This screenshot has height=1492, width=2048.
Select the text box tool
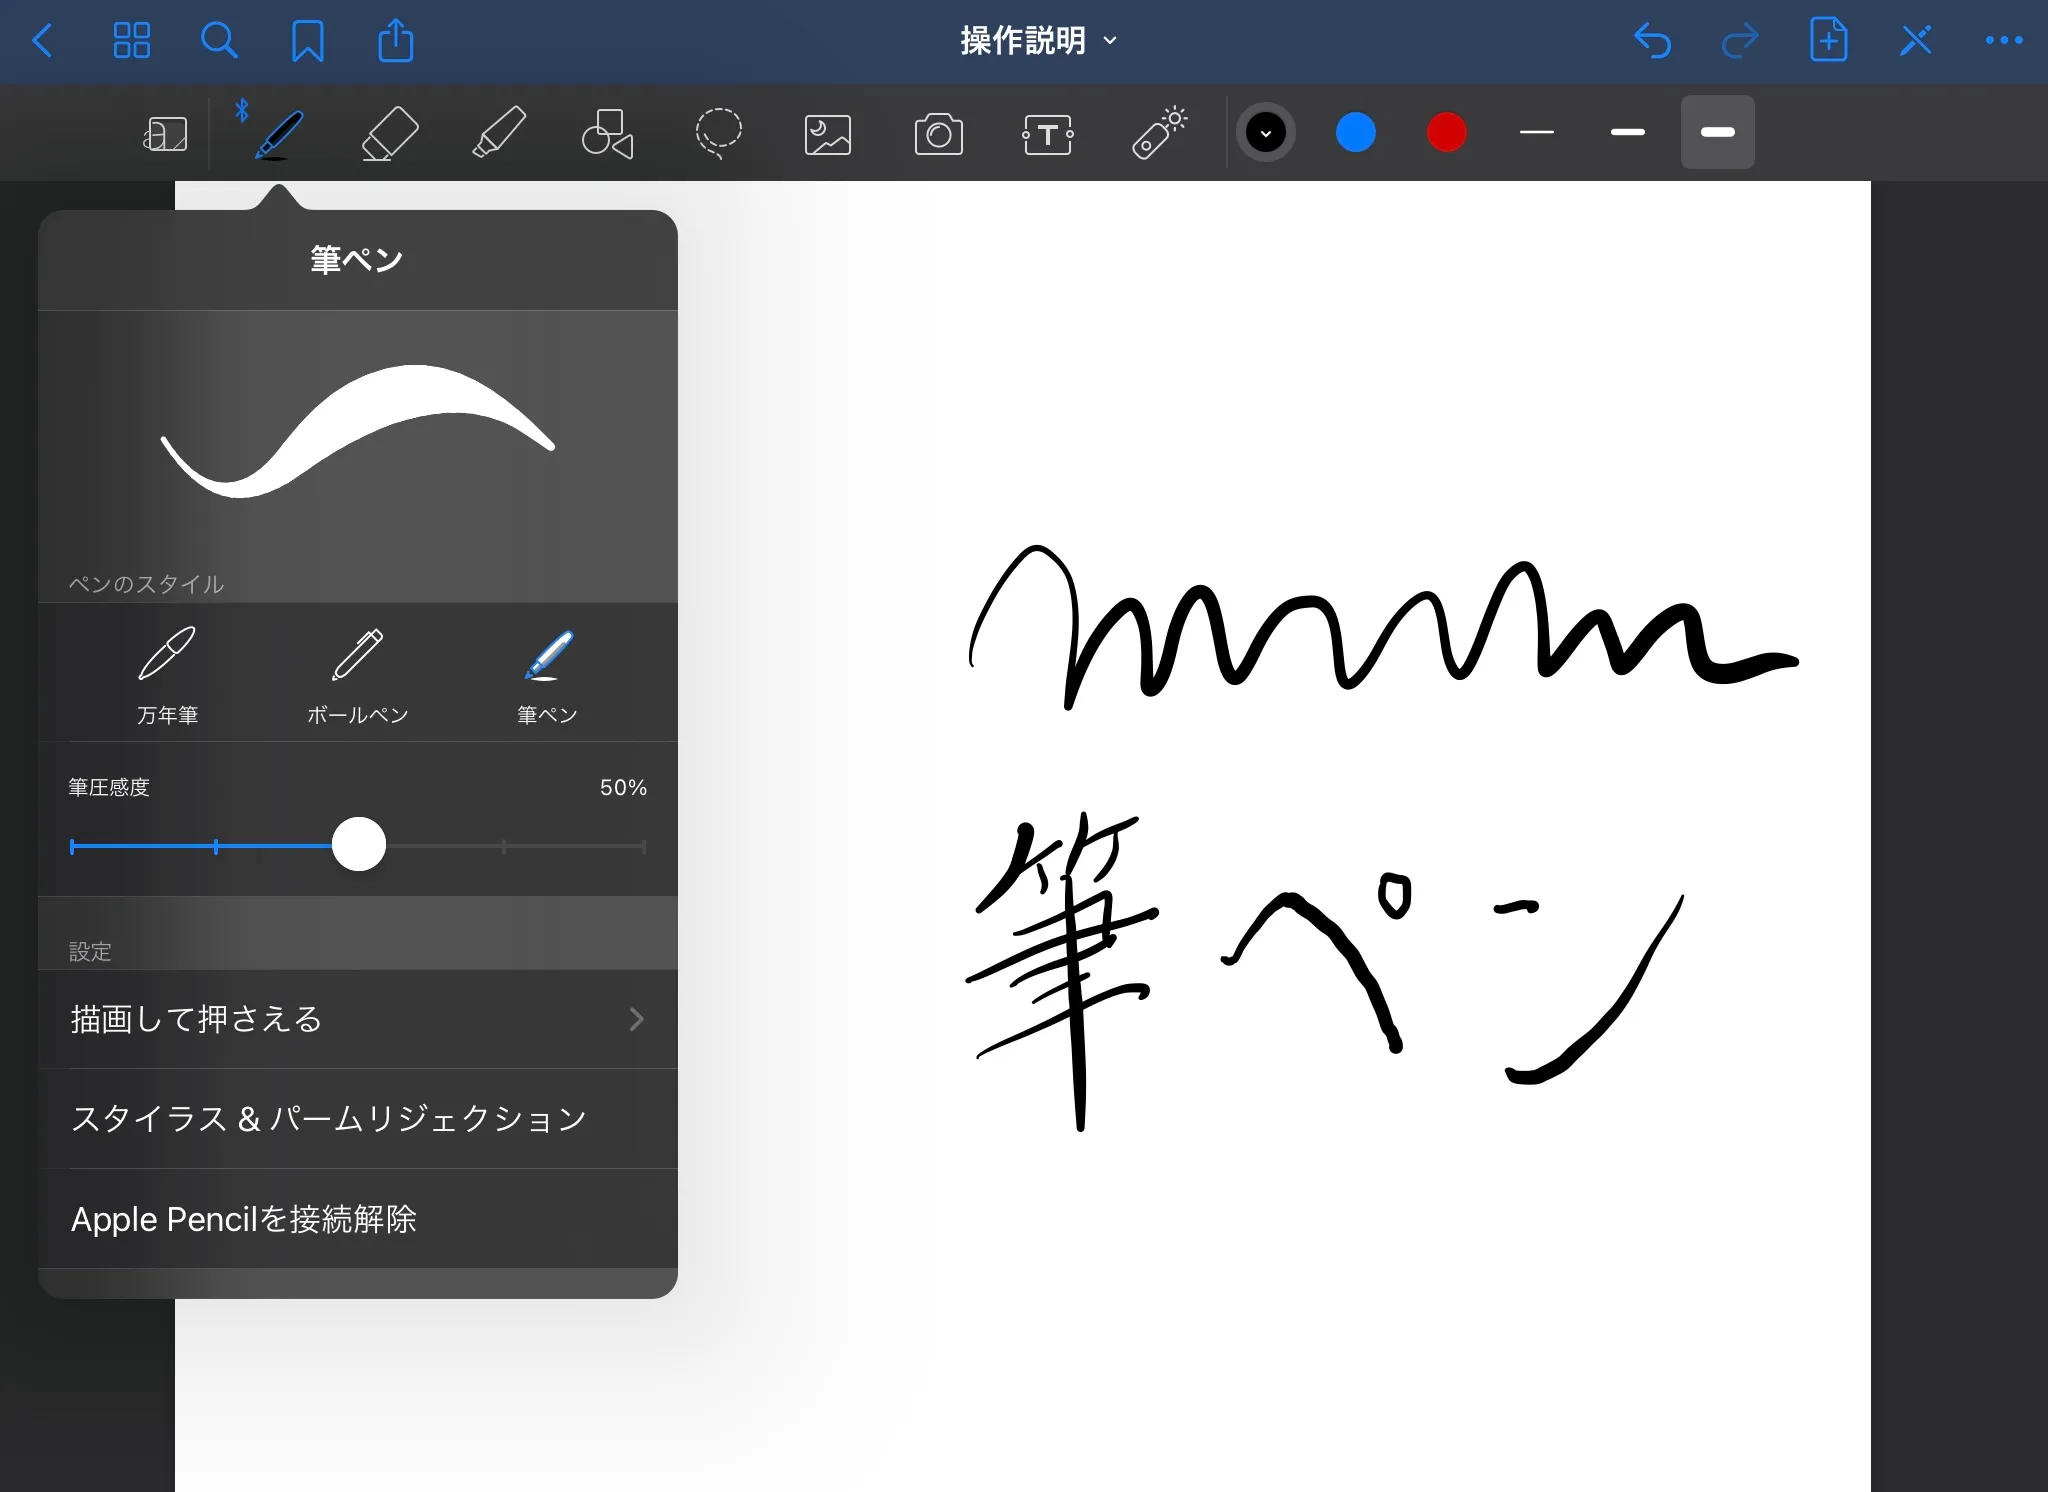pyautogui.click(x=1047, y=133)
